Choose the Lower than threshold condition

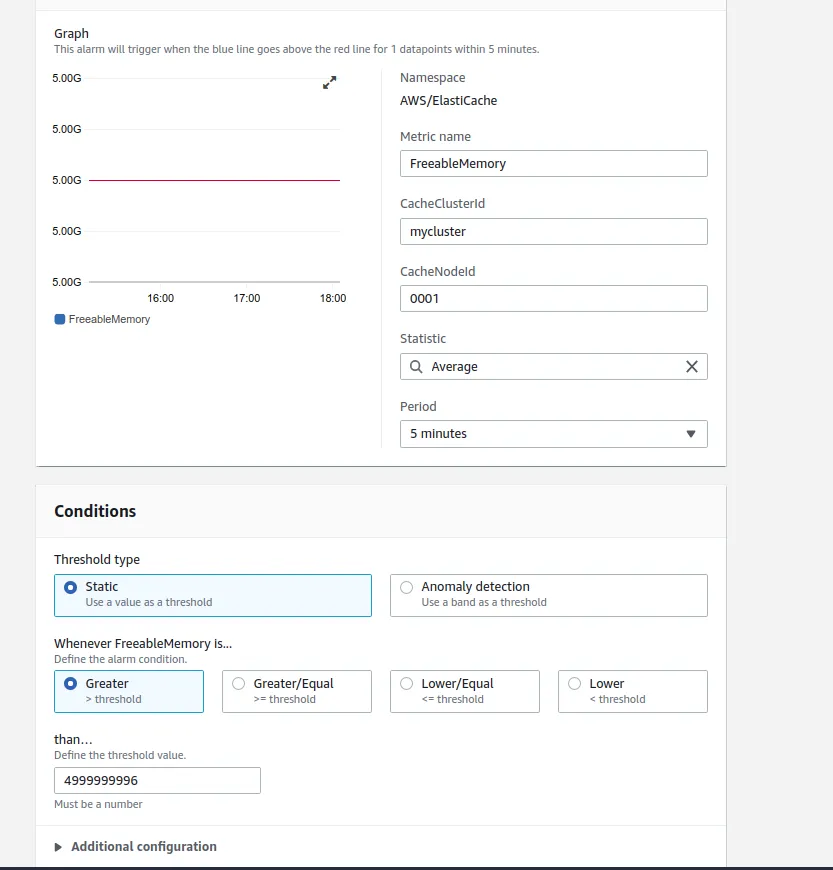pos(575,684)
